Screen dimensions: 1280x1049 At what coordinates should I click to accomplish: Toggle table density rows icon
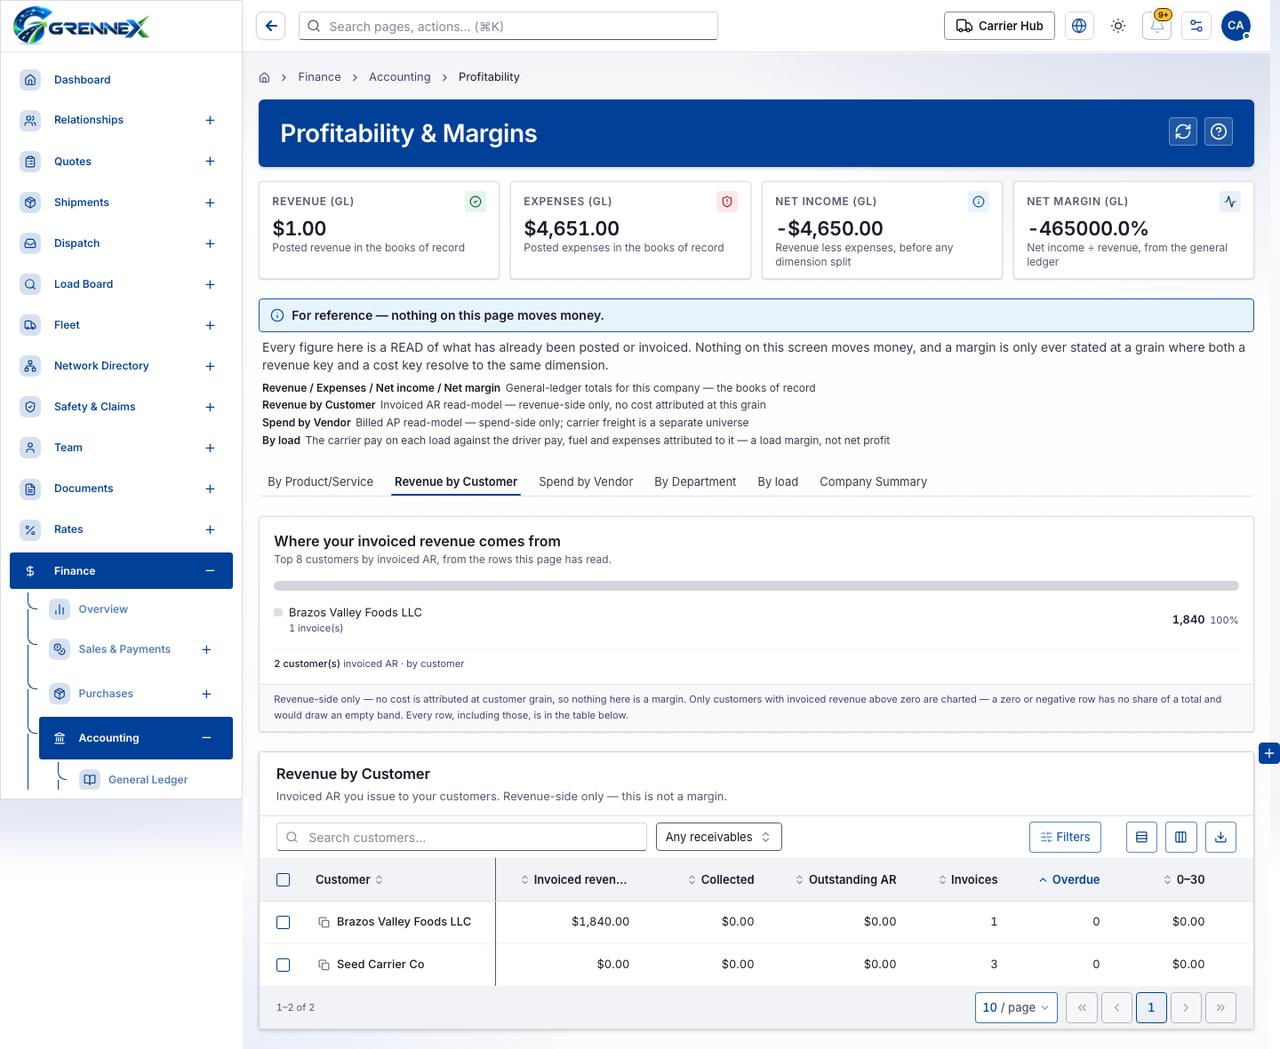click(1142, 837)
